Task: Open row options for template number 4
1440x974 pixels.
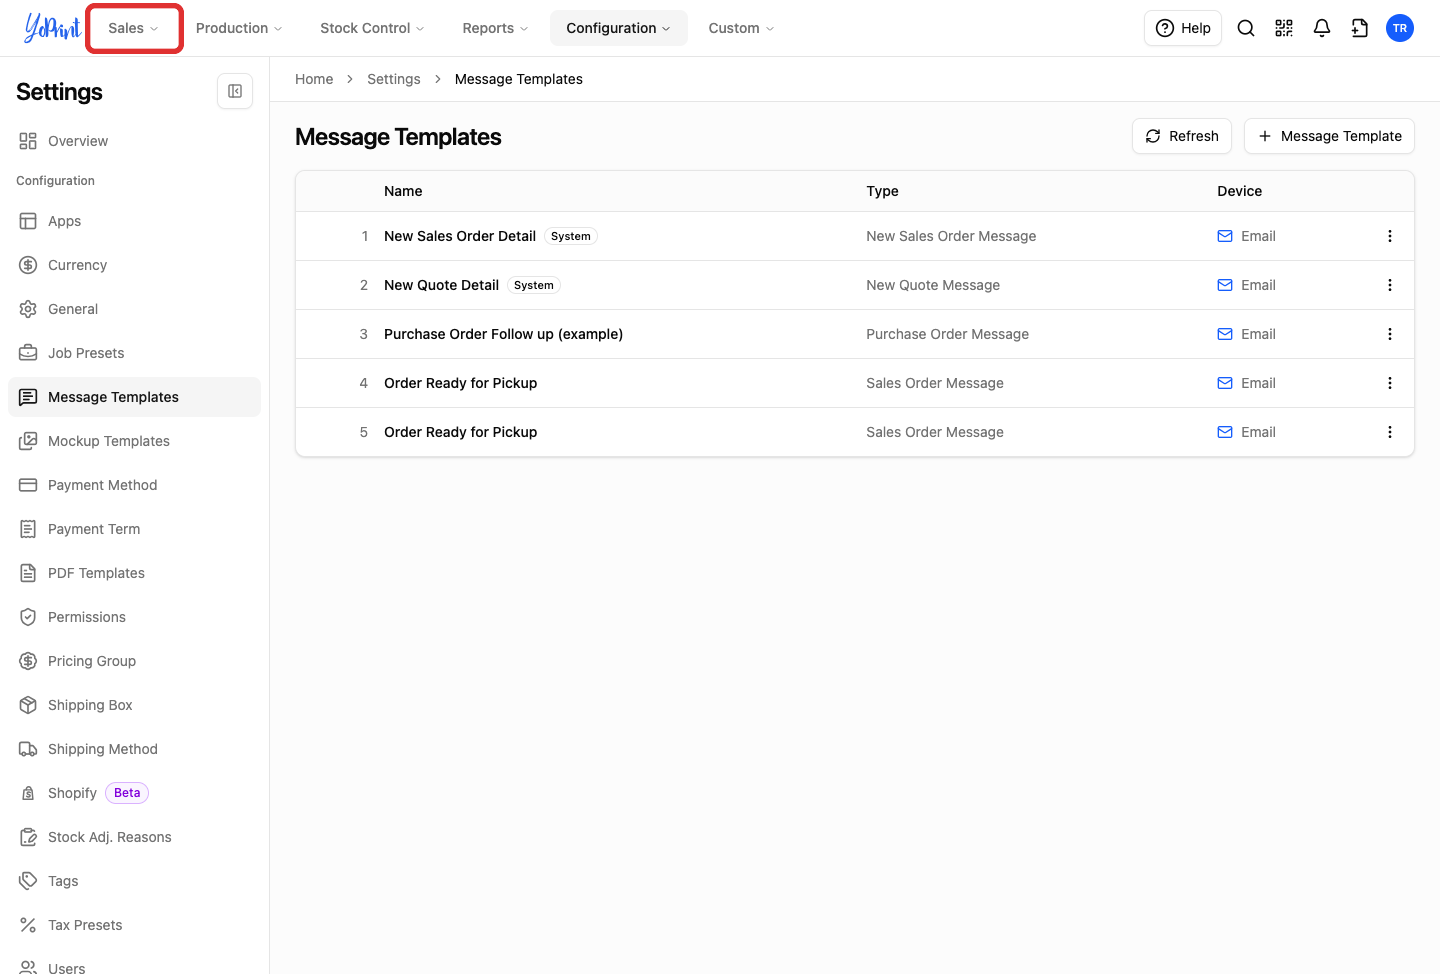Action: tap(1390, 383)
